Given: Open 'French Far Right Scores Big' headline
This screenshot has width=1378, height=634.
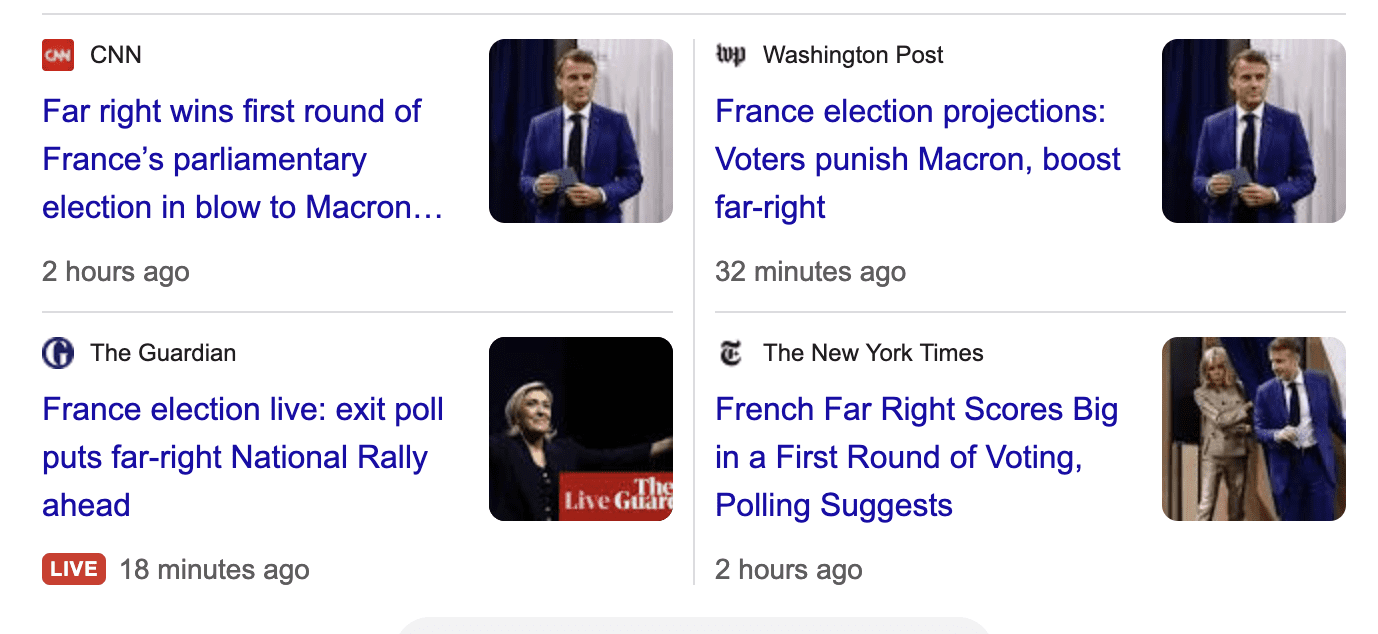Looking at the screenshot, I should 916,457.
